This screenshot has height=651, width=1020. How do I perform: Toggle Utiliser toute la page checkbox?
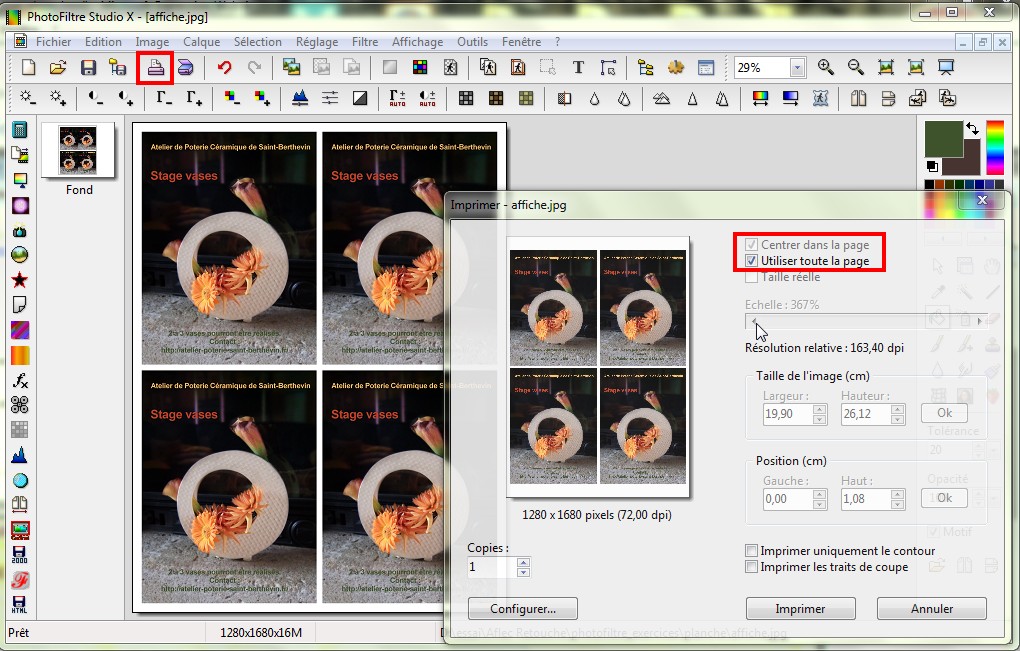(x=751, y=261)
